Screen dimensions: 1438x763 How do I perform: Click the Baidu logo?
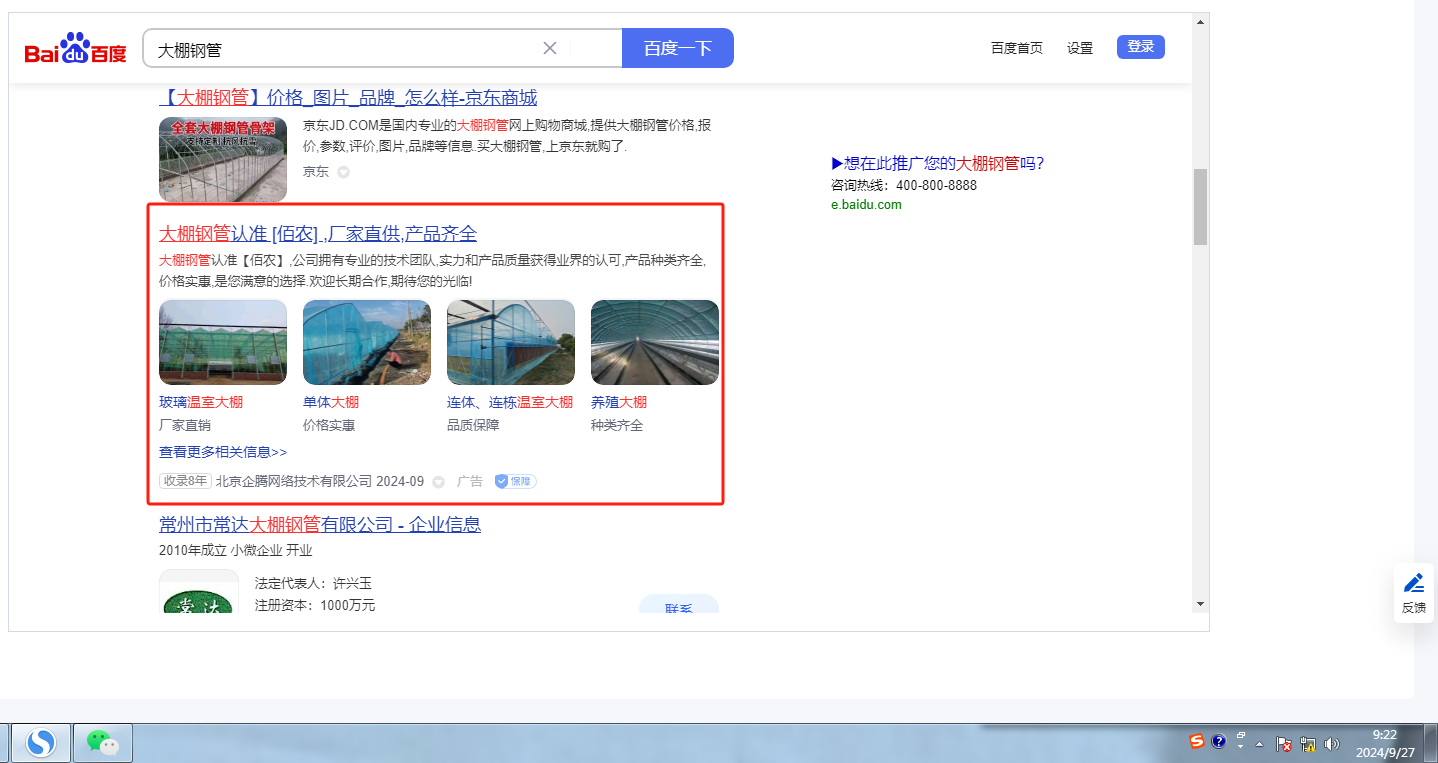pos(76,48)
